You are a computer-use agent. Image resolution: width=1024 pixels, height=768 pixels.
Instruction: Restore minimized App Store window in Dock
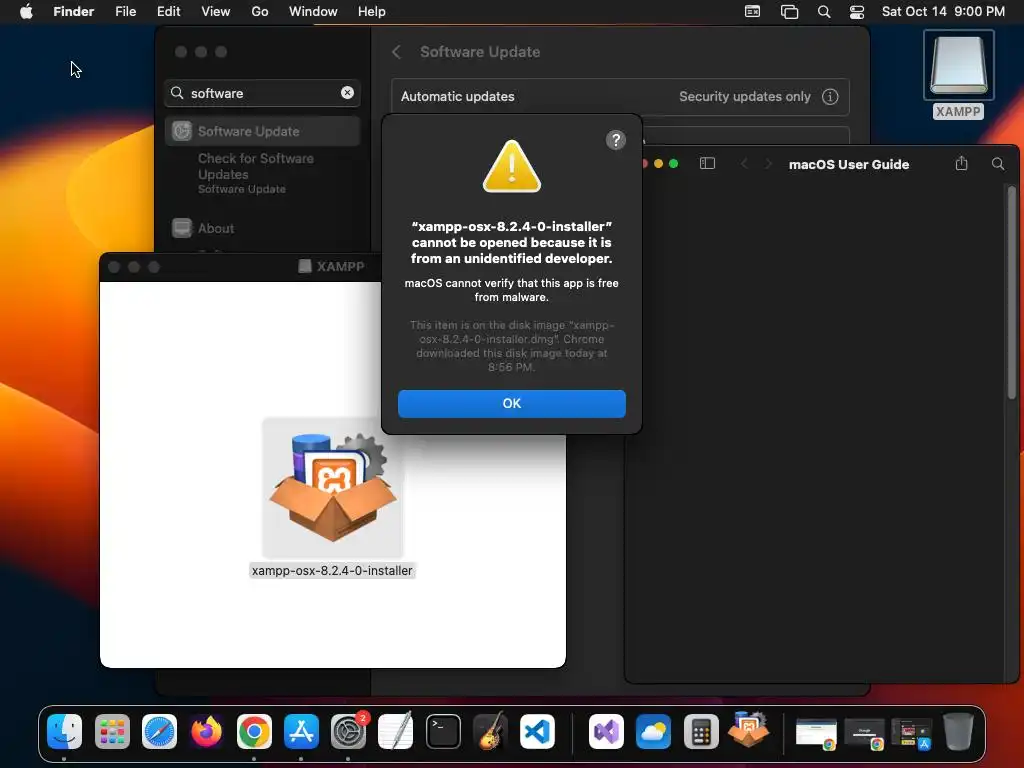(x=912, y=733)
